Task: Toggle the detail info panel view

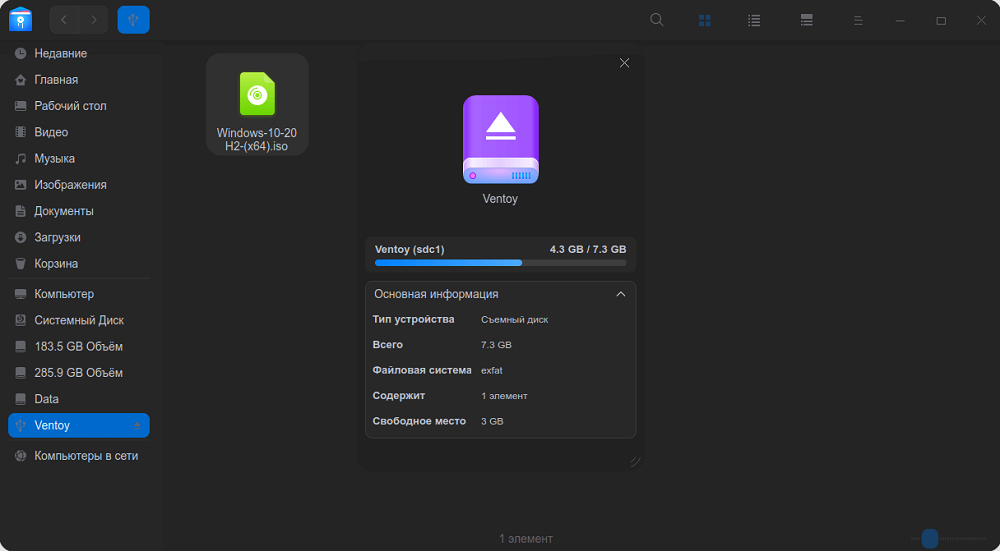Action: [806, 20]
